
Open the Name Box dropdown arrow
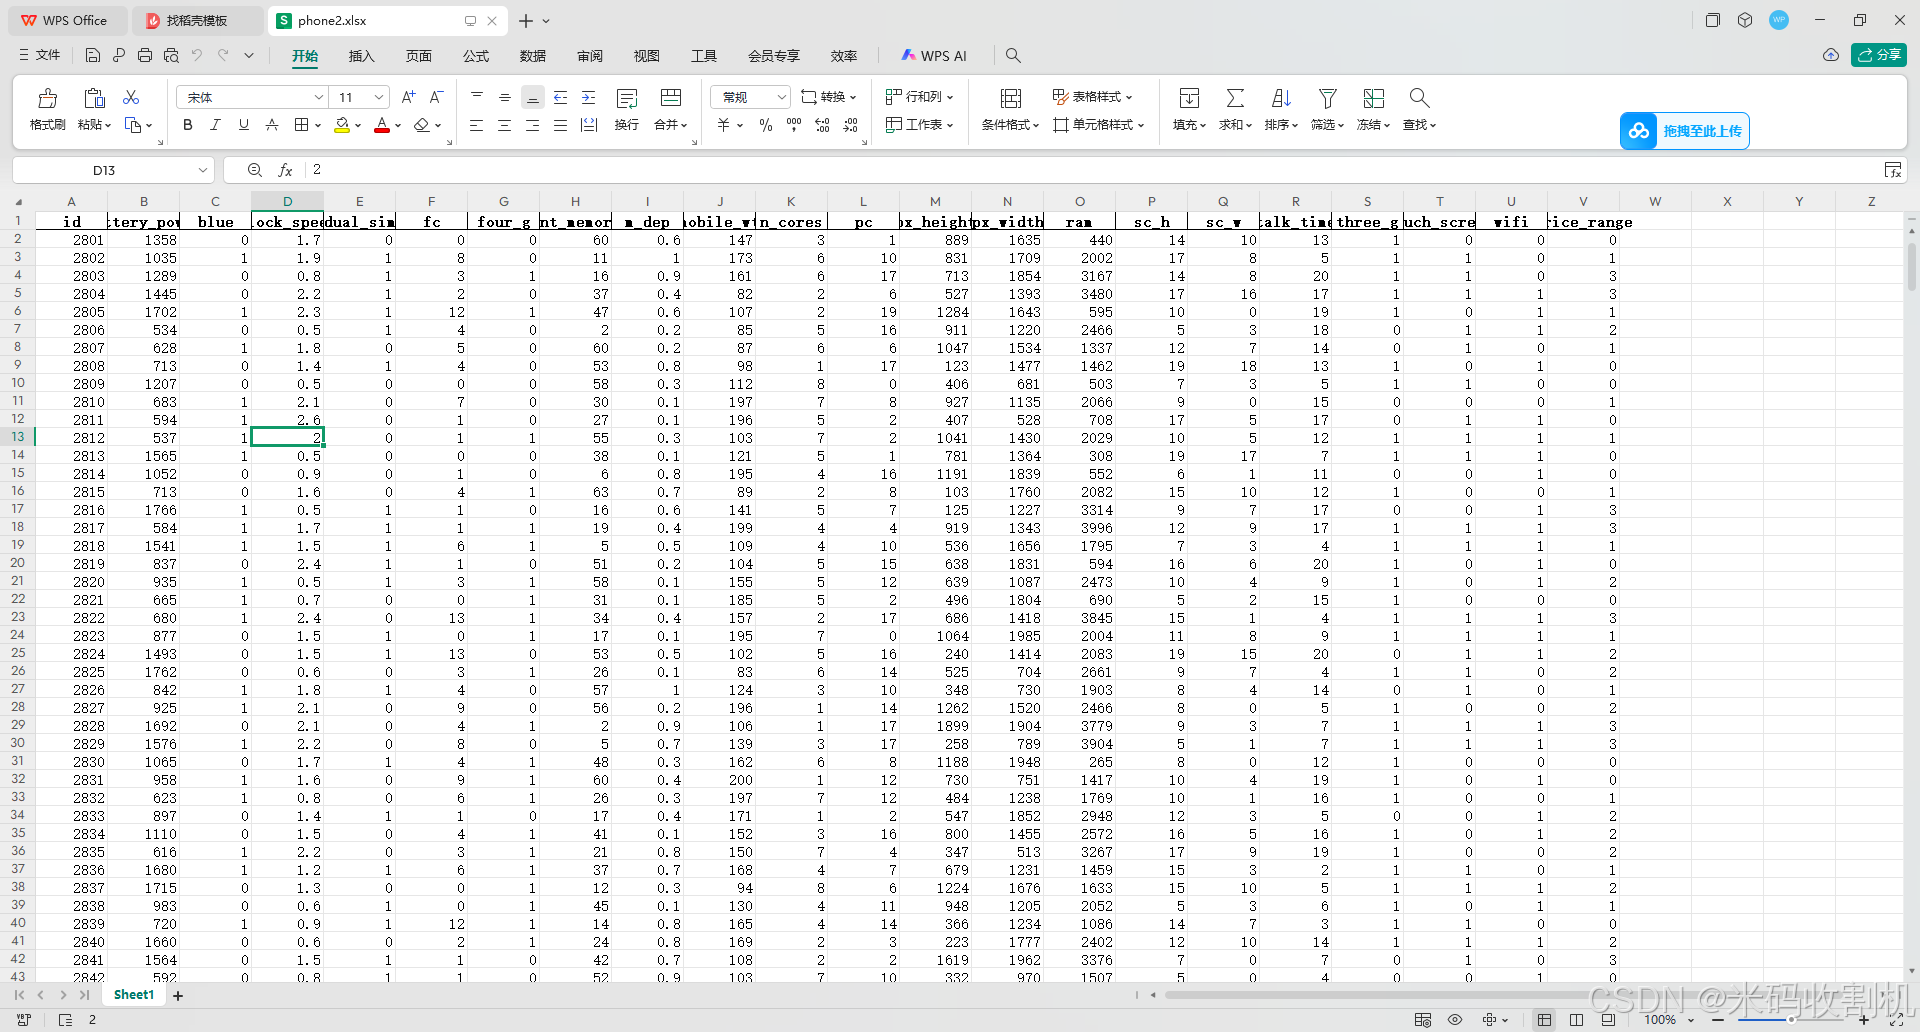click(x=203, y=170)
